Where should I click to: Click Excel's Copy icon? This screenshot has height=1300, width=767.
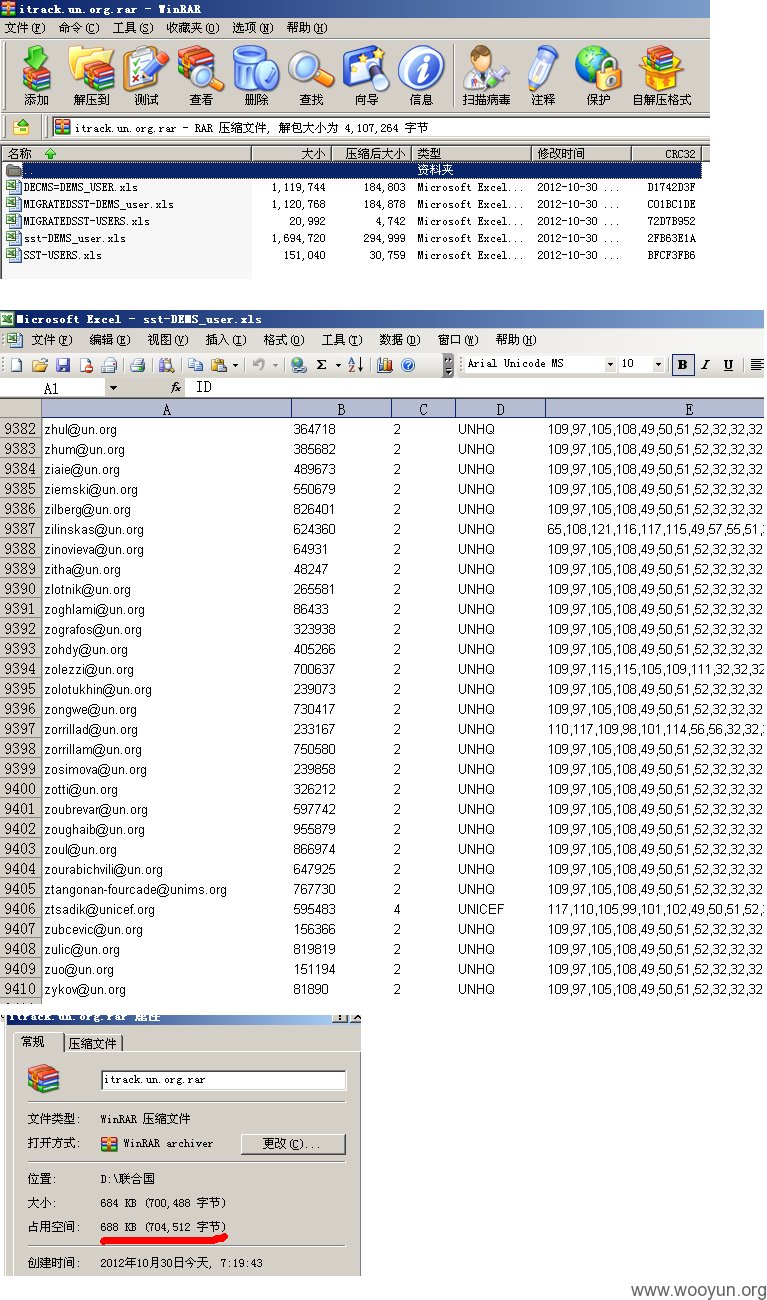[x=196, y=365]
